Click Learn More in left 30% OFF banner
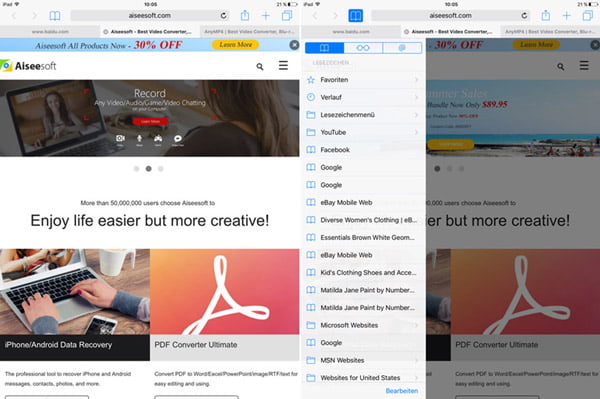Image resolution: width=600 pixels, height=399 pixels. pyautogui.click(x=235, y=45)
